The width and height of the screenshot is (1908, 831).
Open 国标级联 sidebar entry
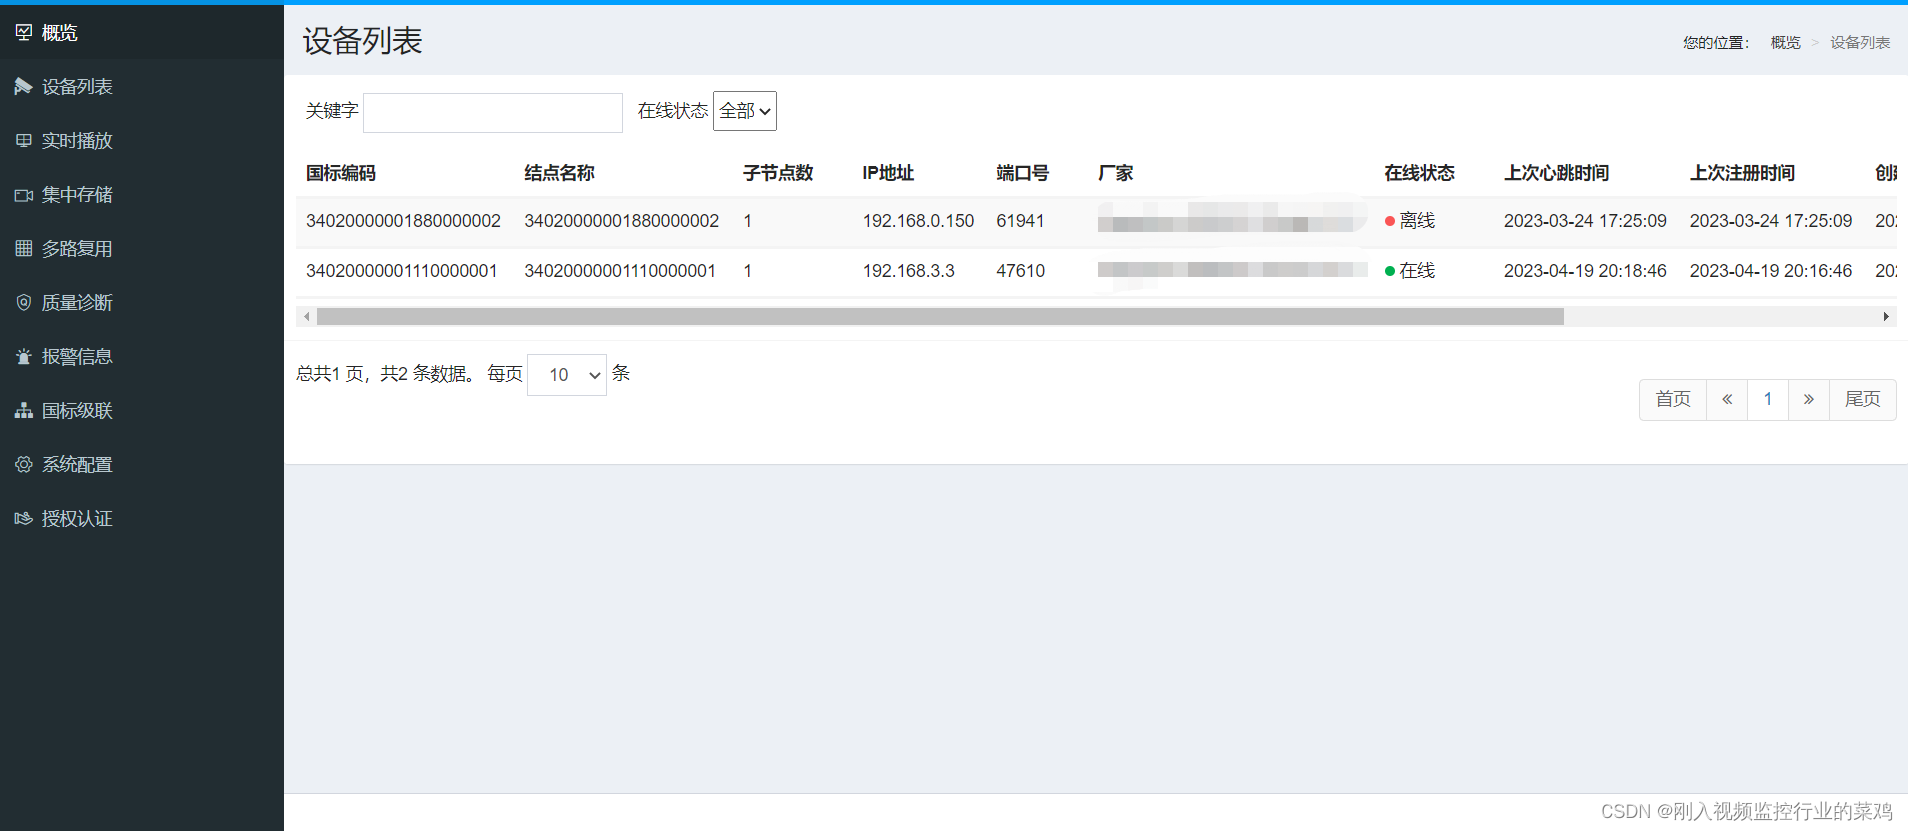pyautogui.click(x=142, y=411)
